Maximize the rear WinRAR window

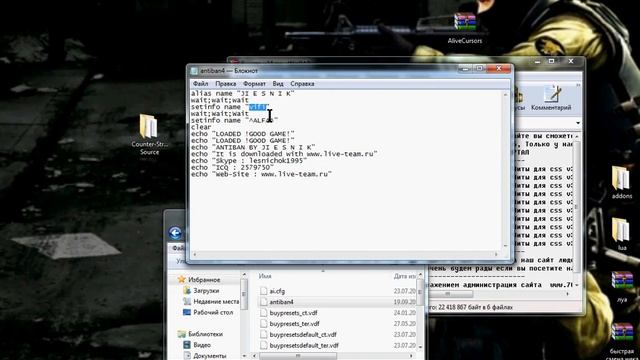pos(551,61)
